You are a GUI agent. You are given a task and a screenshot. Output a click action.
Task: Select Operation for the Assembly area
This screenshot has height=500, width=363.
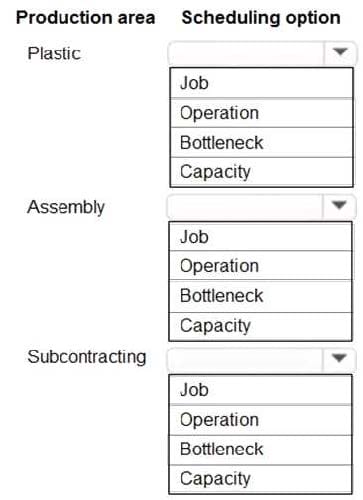260,266
